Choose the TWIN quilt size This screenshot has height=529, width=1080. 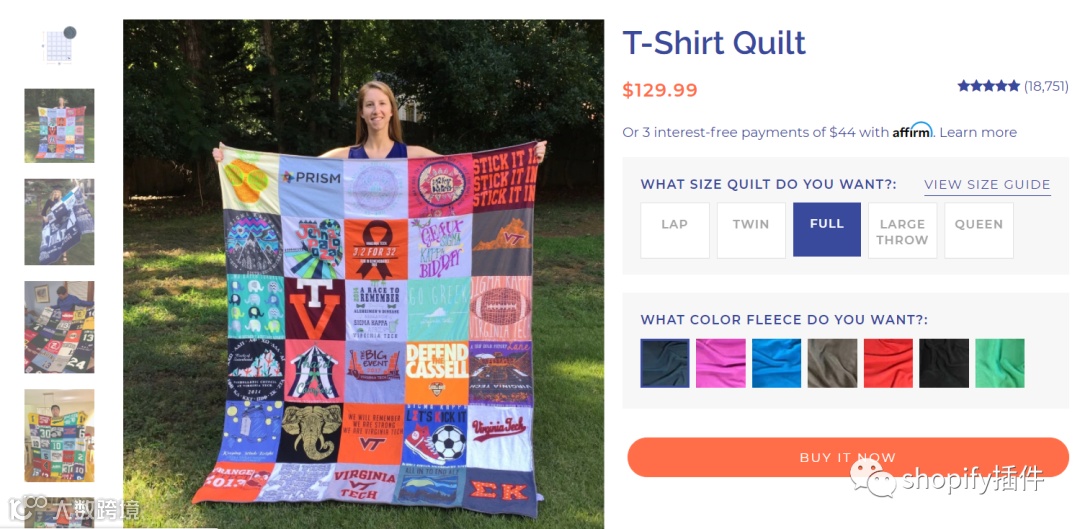coord(751,230)
